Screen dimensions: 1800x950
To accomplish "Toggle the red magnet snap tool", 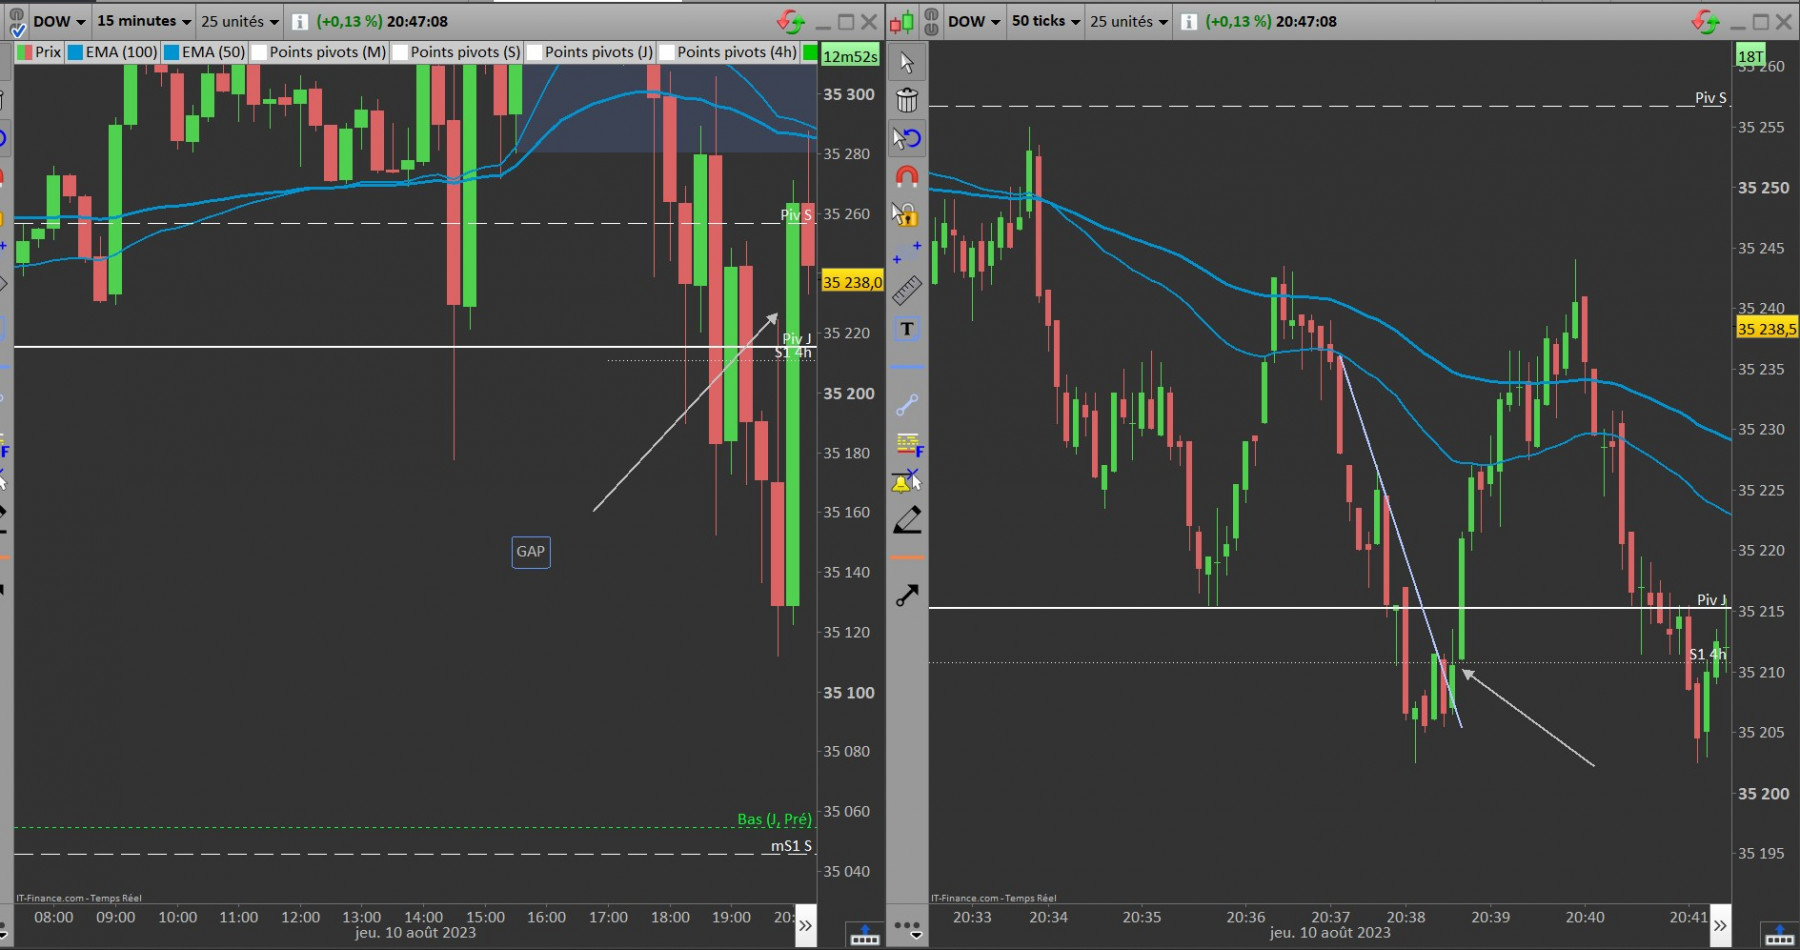I will tap(907, 176).
